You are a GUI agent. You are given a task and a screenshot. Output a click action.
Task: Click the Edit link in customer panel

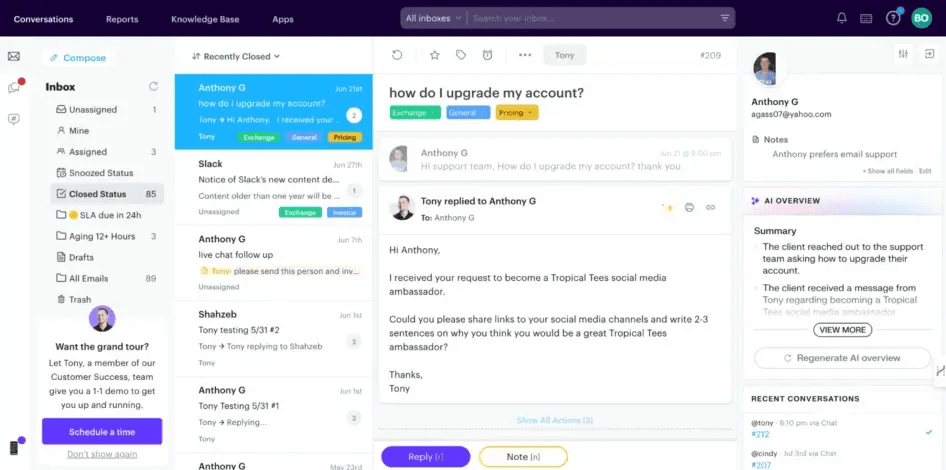[x=925, y=171]
